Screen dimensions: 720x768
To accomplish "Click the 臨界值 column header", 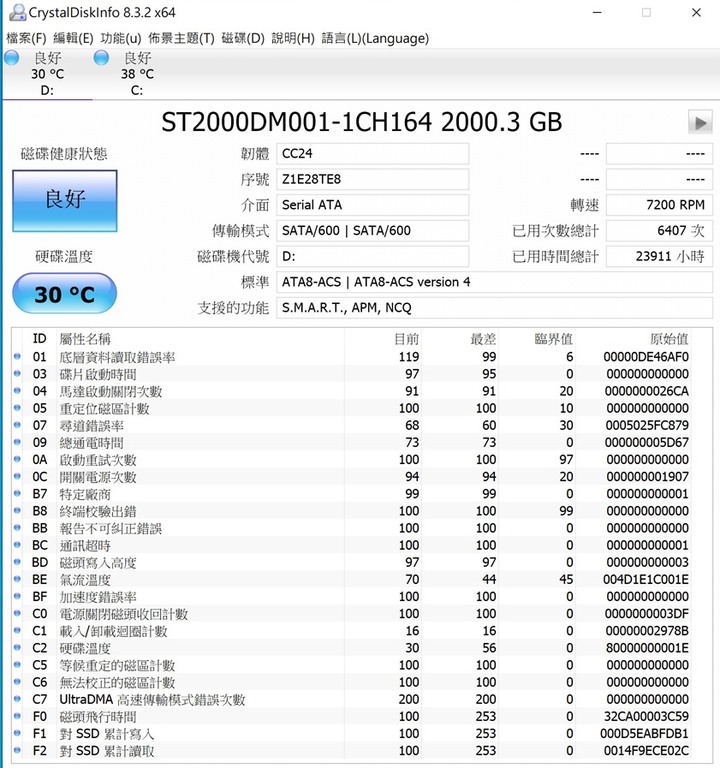I will (x=553, y=338).
